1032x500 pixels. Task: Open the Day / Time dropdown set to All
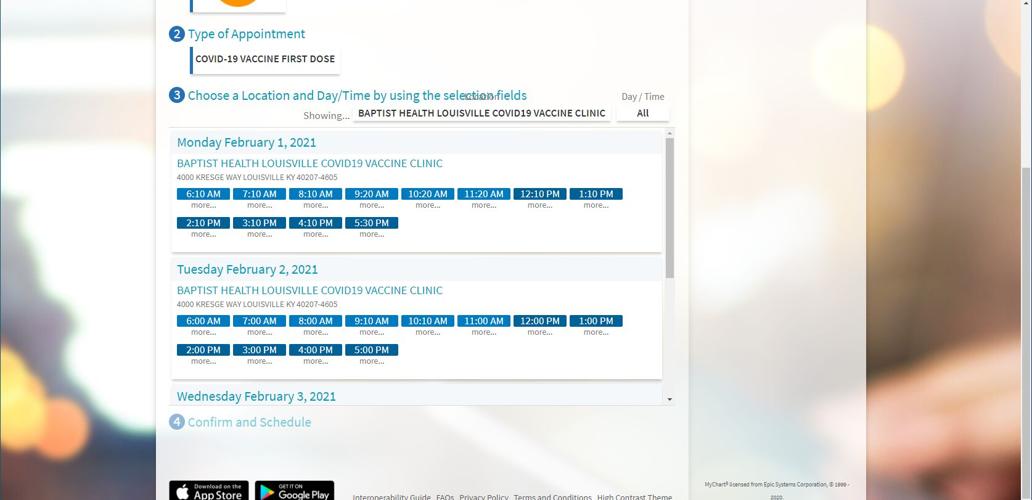point(642,113)
